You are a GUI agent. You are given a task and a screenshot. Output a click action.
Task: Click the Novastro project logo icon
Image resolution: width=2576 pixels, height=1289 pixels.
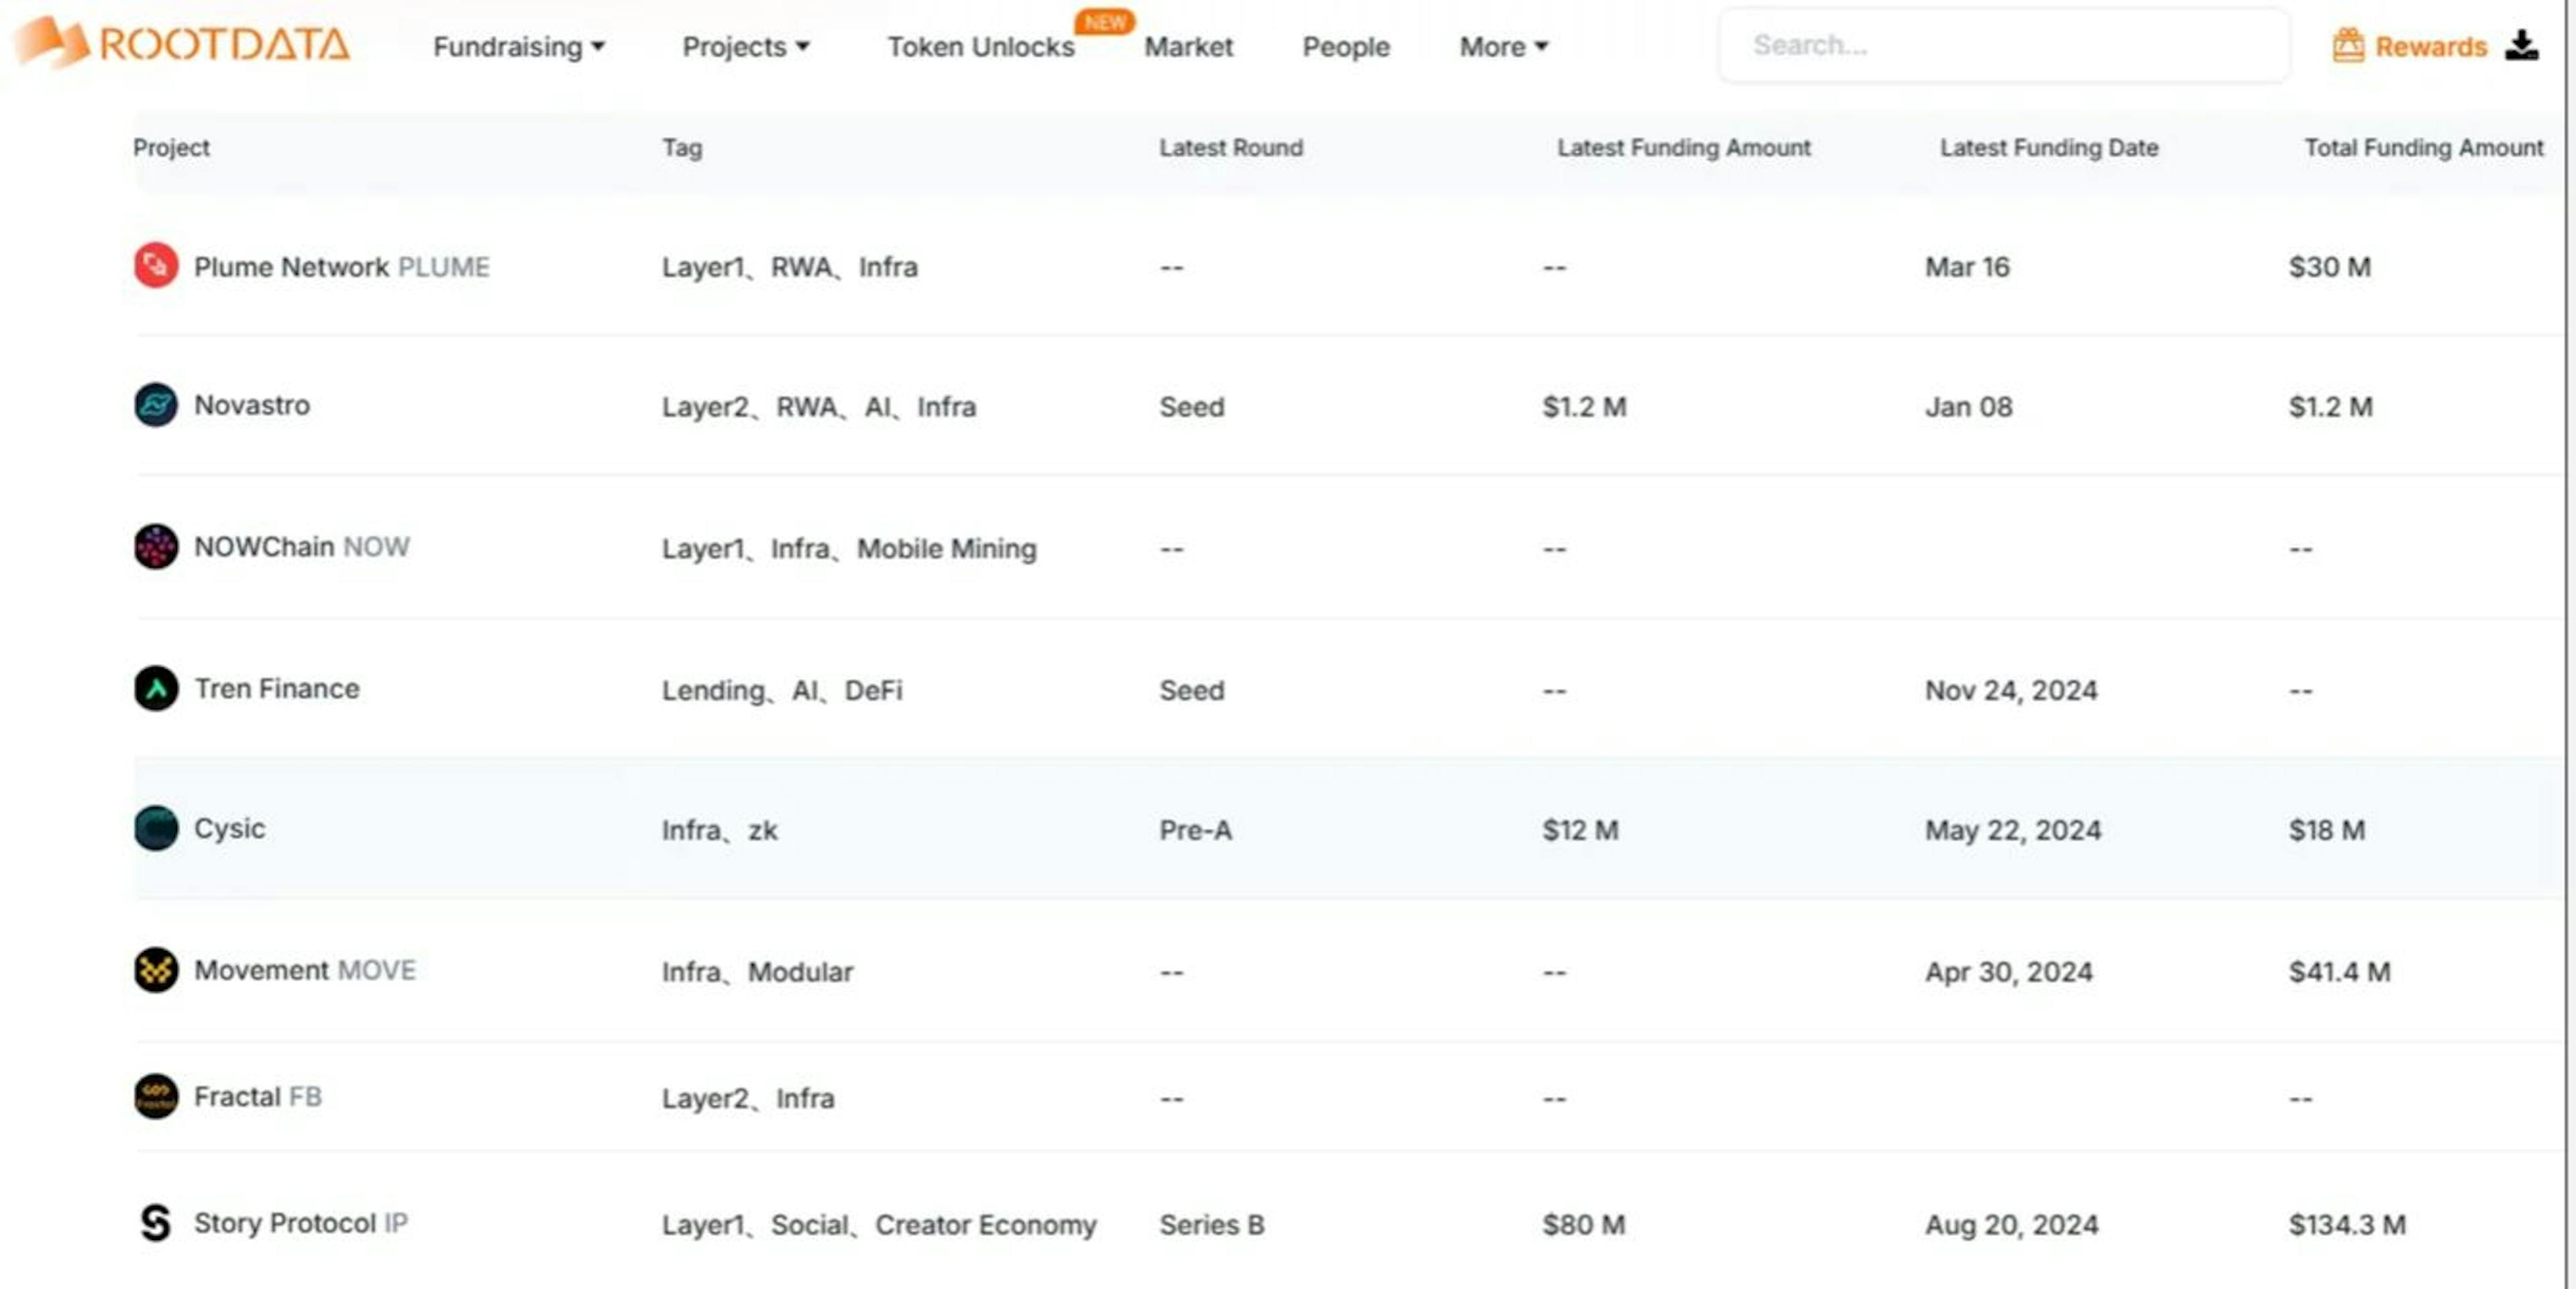pyautogui.click(x=156, y=405)
